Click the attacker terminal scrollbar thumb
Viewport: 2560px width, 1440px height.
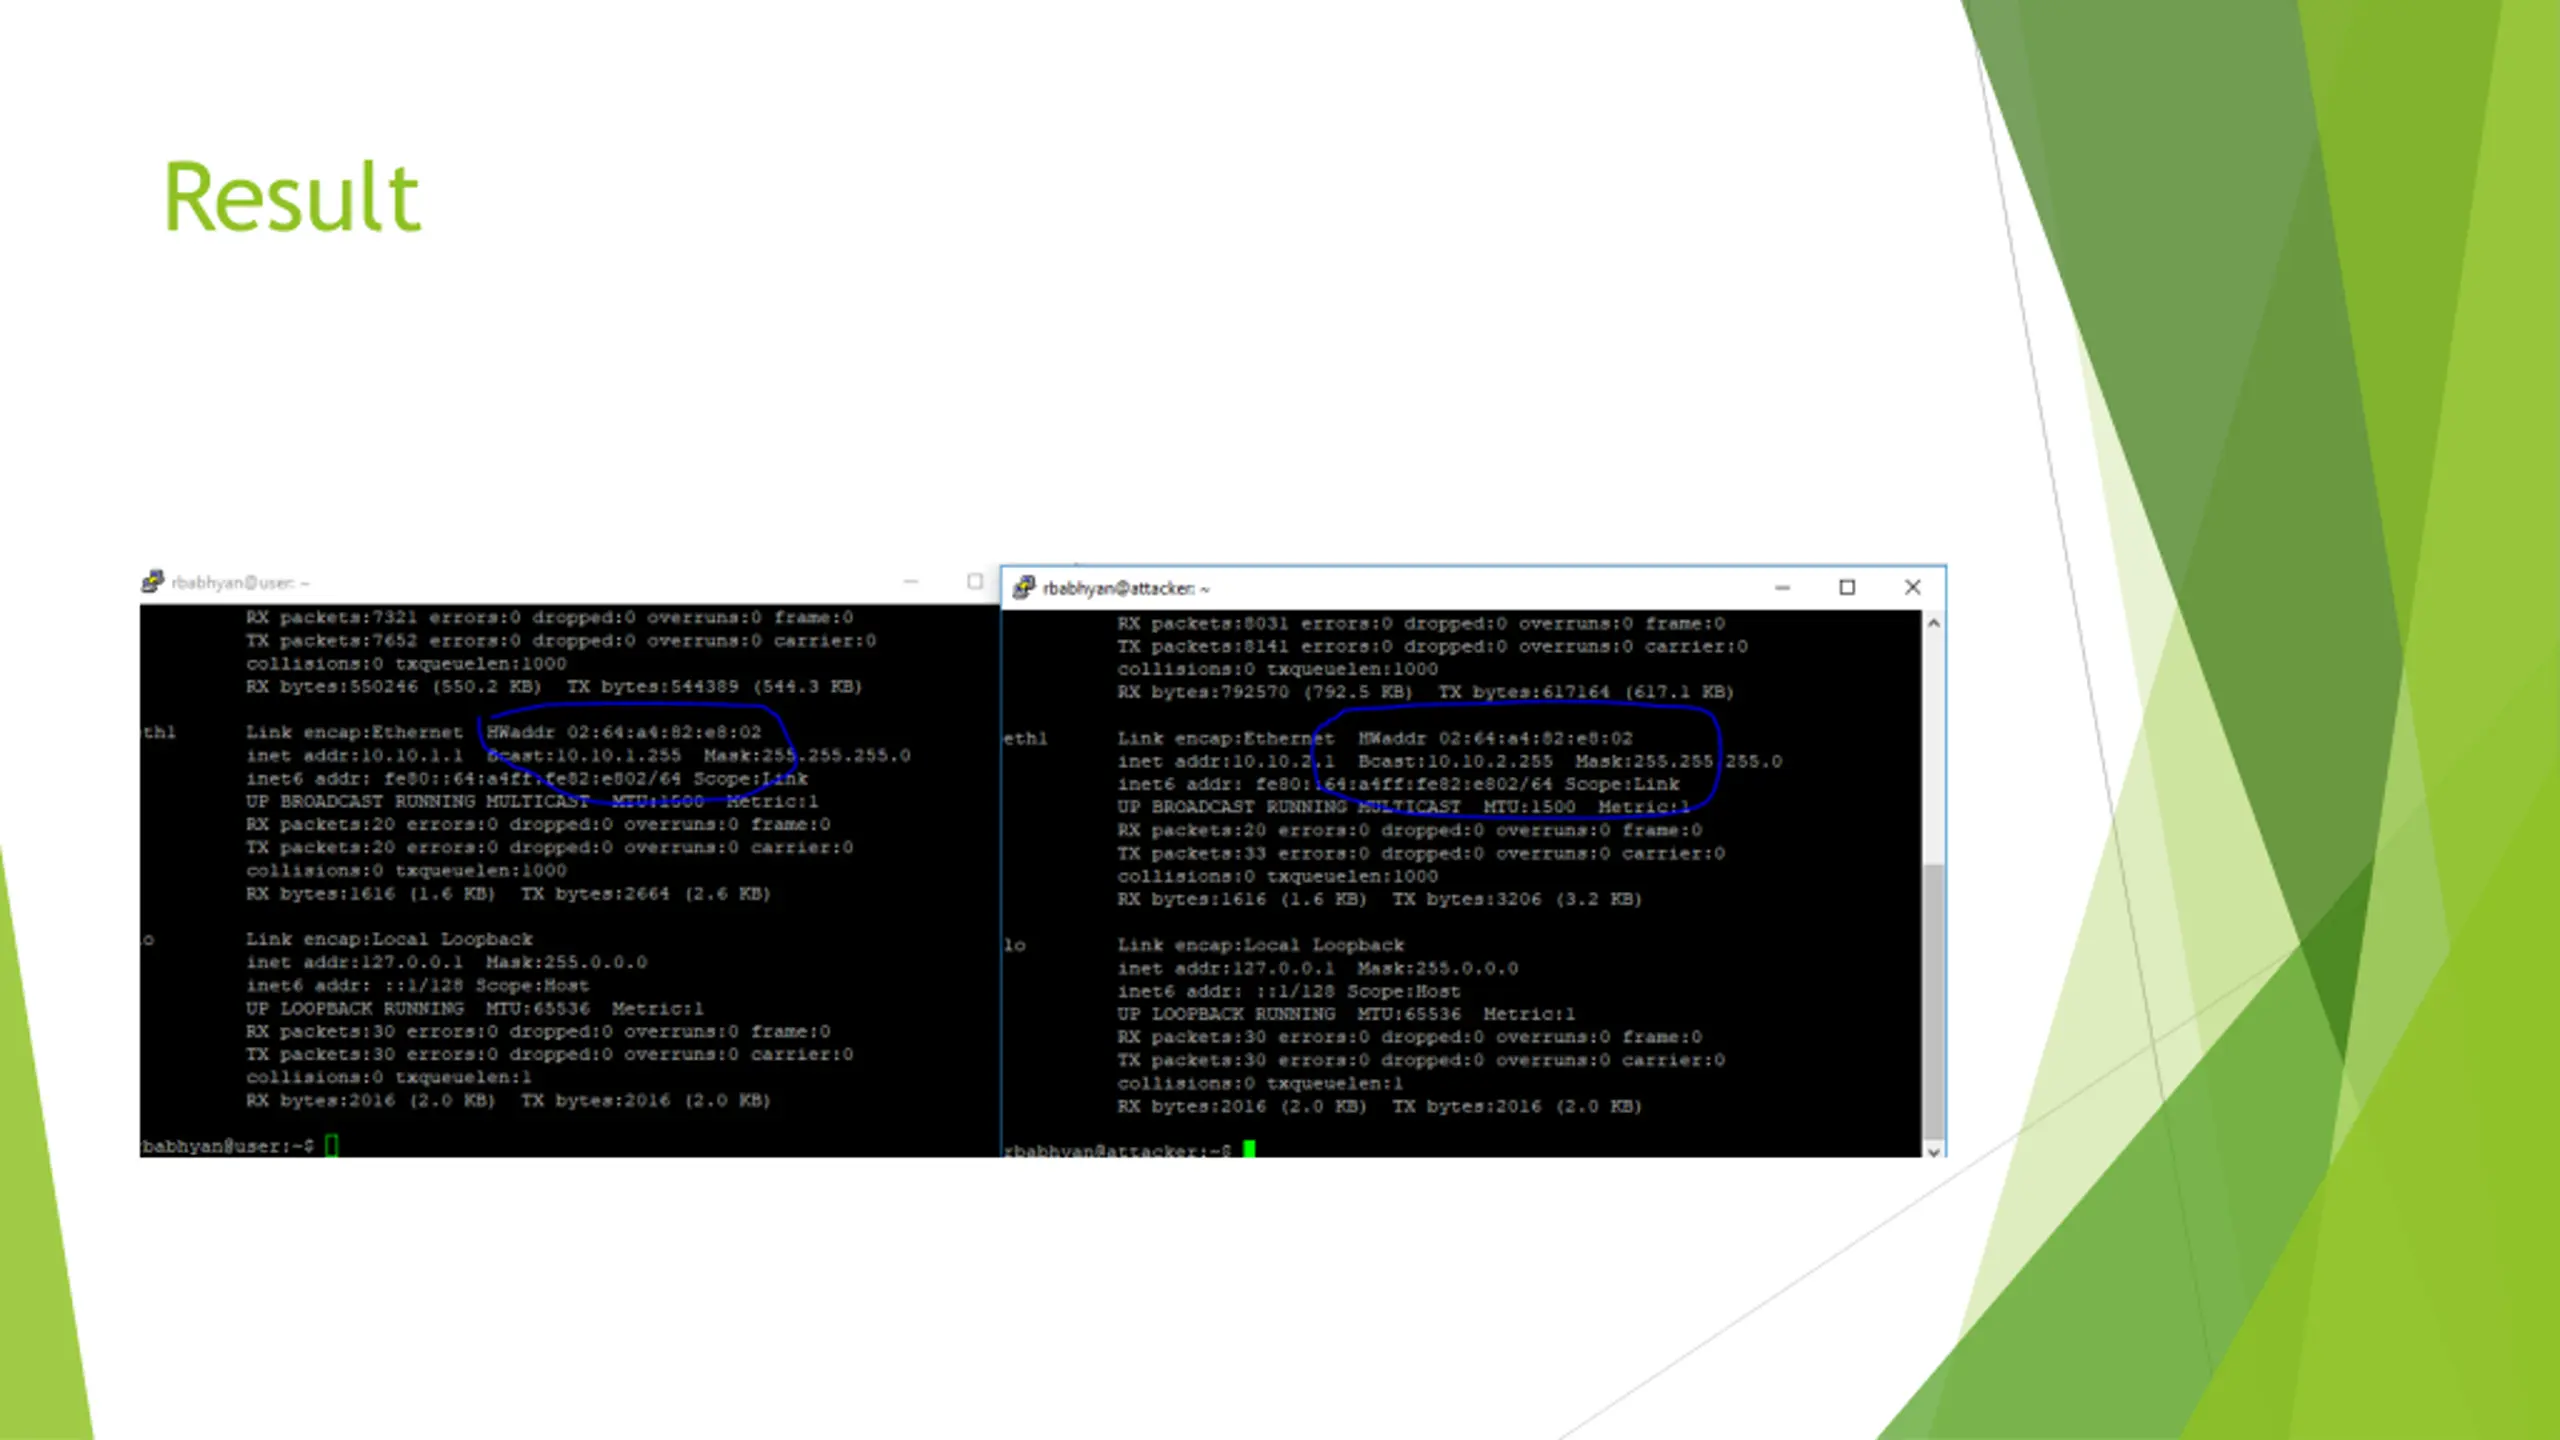coord(1934,1002)
